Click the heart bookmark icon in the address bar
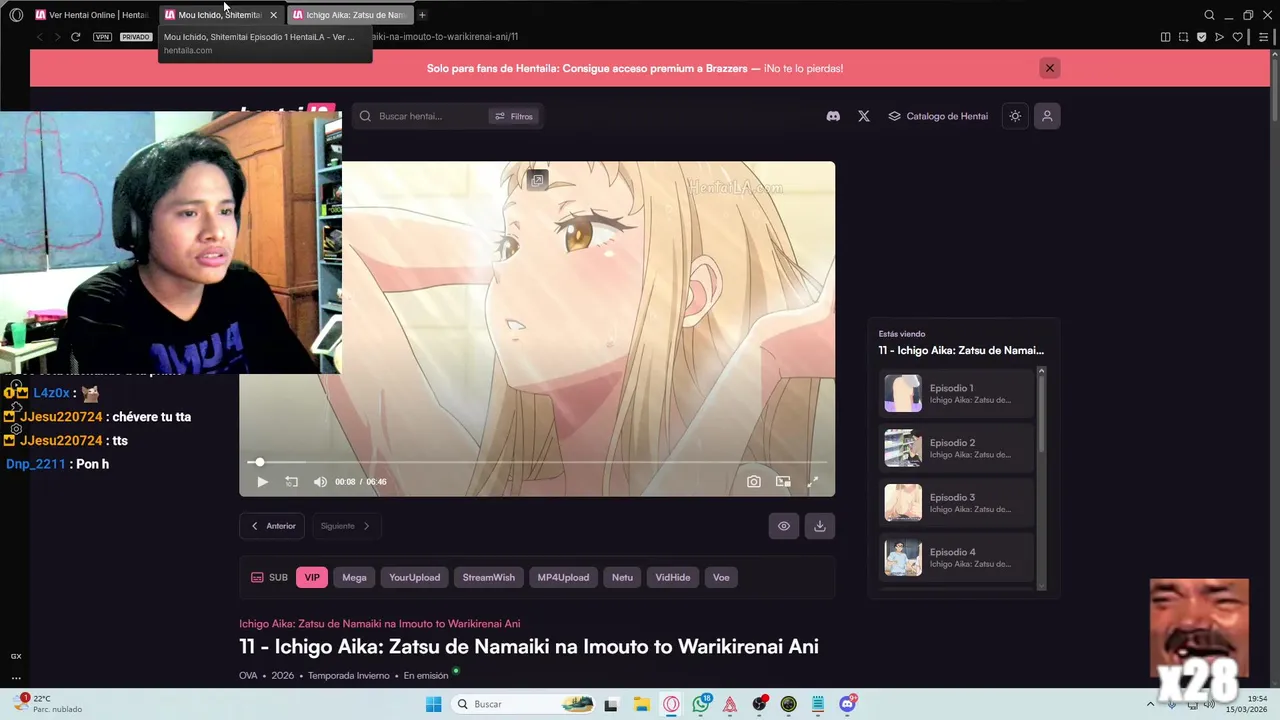1280x720 pixels. (1237, 37)
